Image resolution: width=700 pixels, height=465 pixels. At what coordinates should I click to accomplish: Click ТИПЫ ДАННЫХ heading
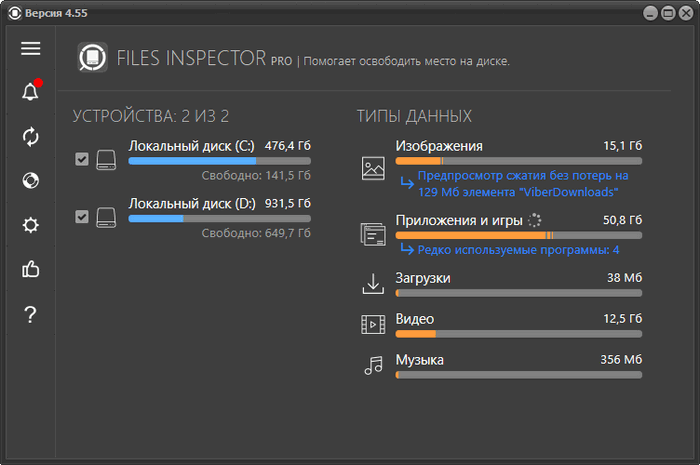point(414,116)
